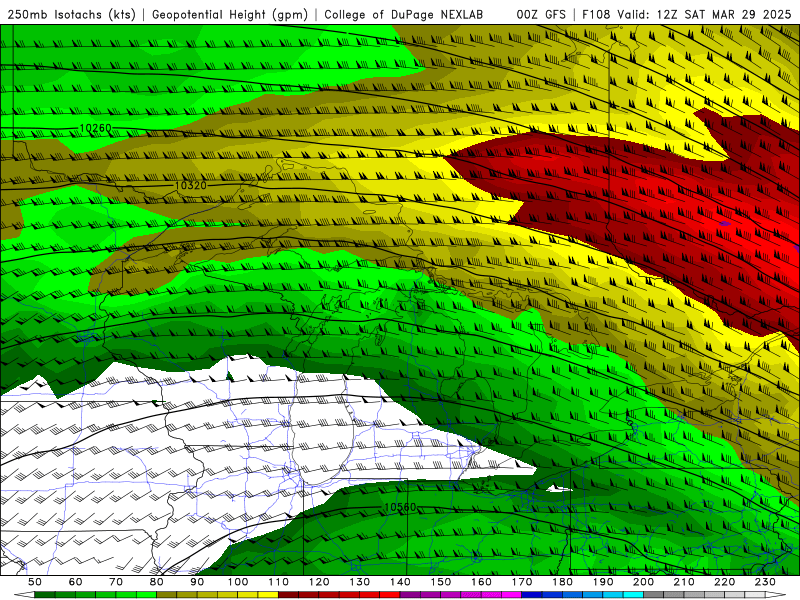Click the '250mb Isotachs (kts)' title text
800x600 pixels.
71,15
